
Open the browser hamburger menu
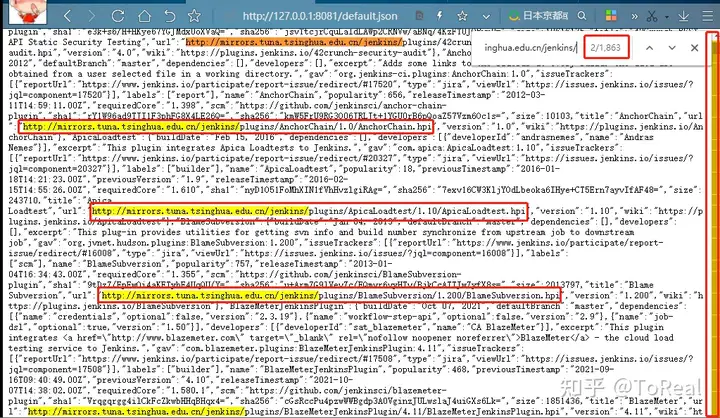[x=708, y=16]
